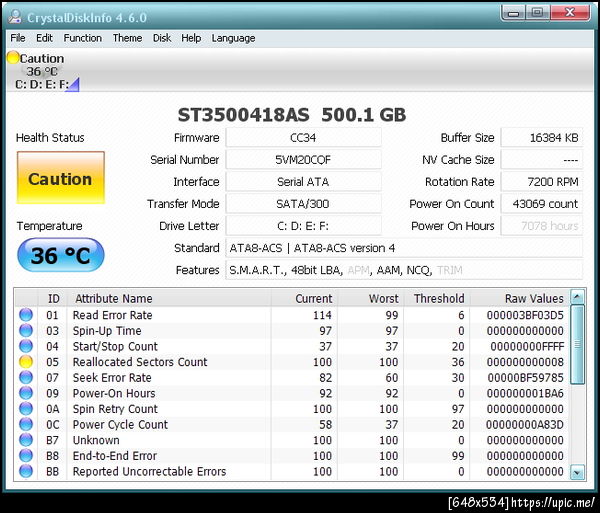Click the yellow dot for Reallocated Sectors Count
The image size is (600, 513).
pyautogui.click(x=26, y=362)
